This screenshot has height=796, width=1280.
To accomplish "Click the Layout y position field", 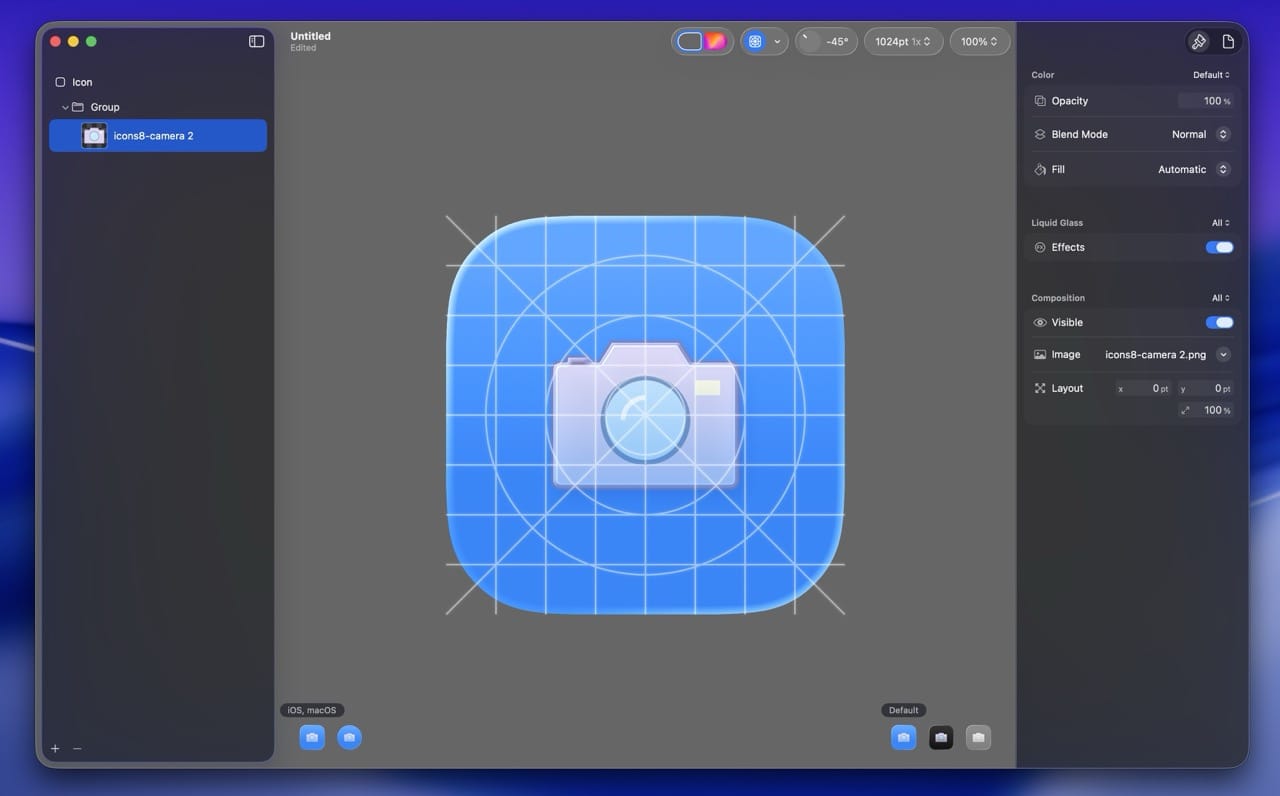I will click(x=1205, y=388).
